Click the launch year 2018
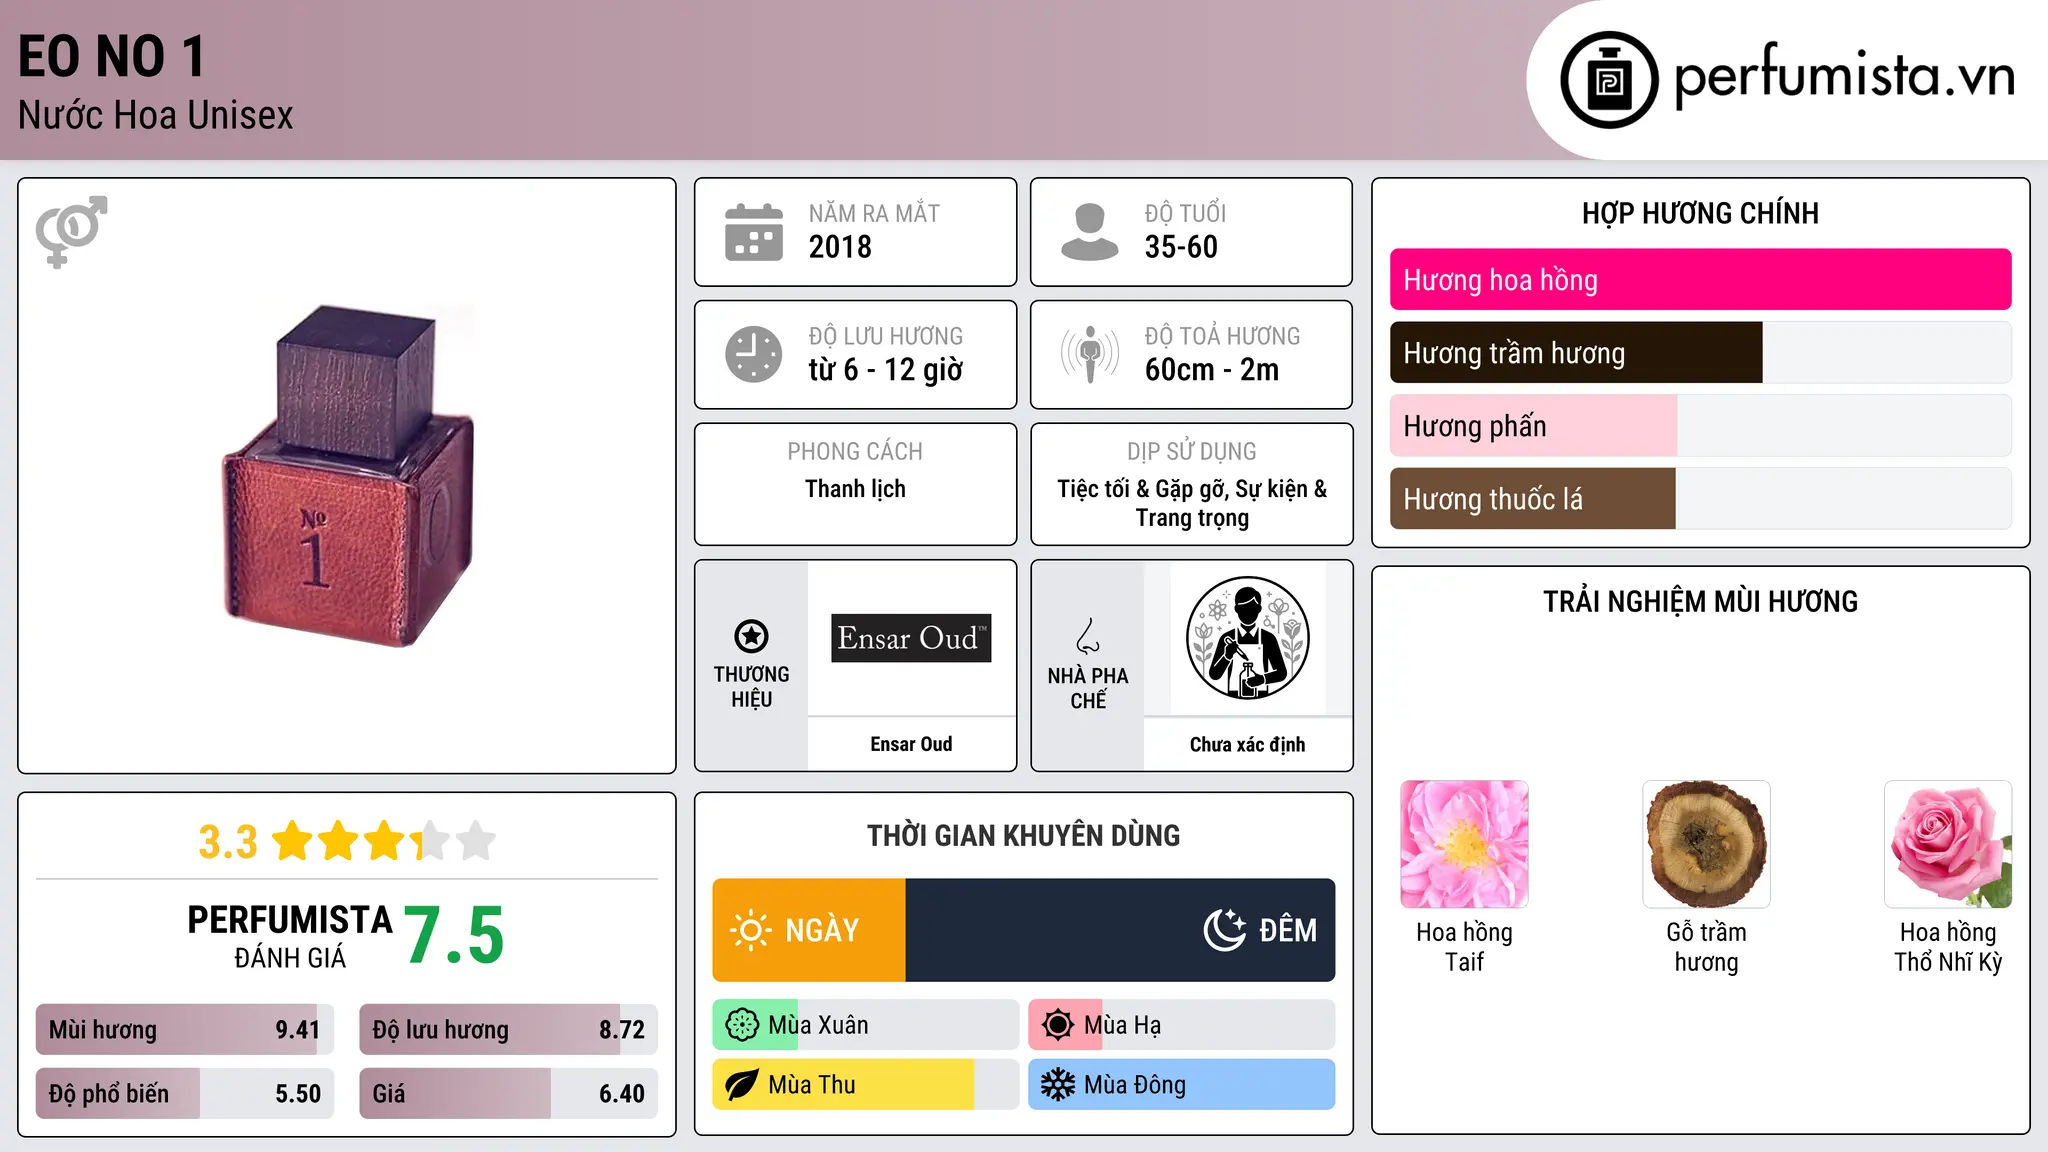The image size is (2048, 1152). pos(840,247)
